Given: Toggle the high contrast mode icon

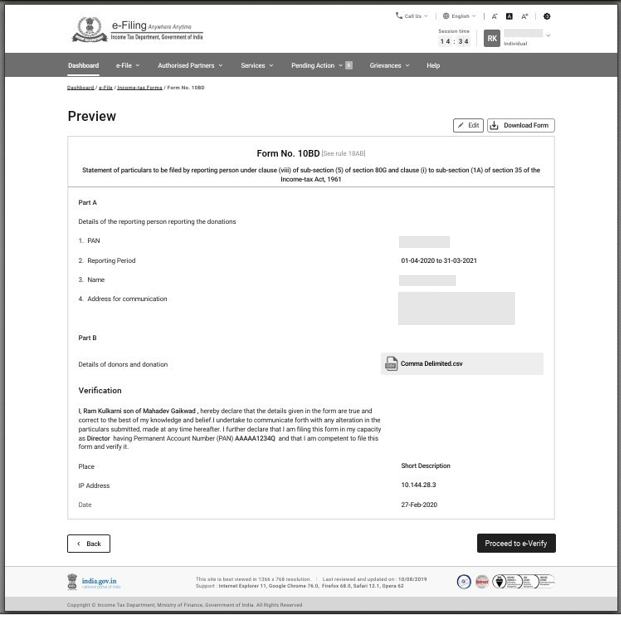Looking at the screenshot, I should click(547, 17).
